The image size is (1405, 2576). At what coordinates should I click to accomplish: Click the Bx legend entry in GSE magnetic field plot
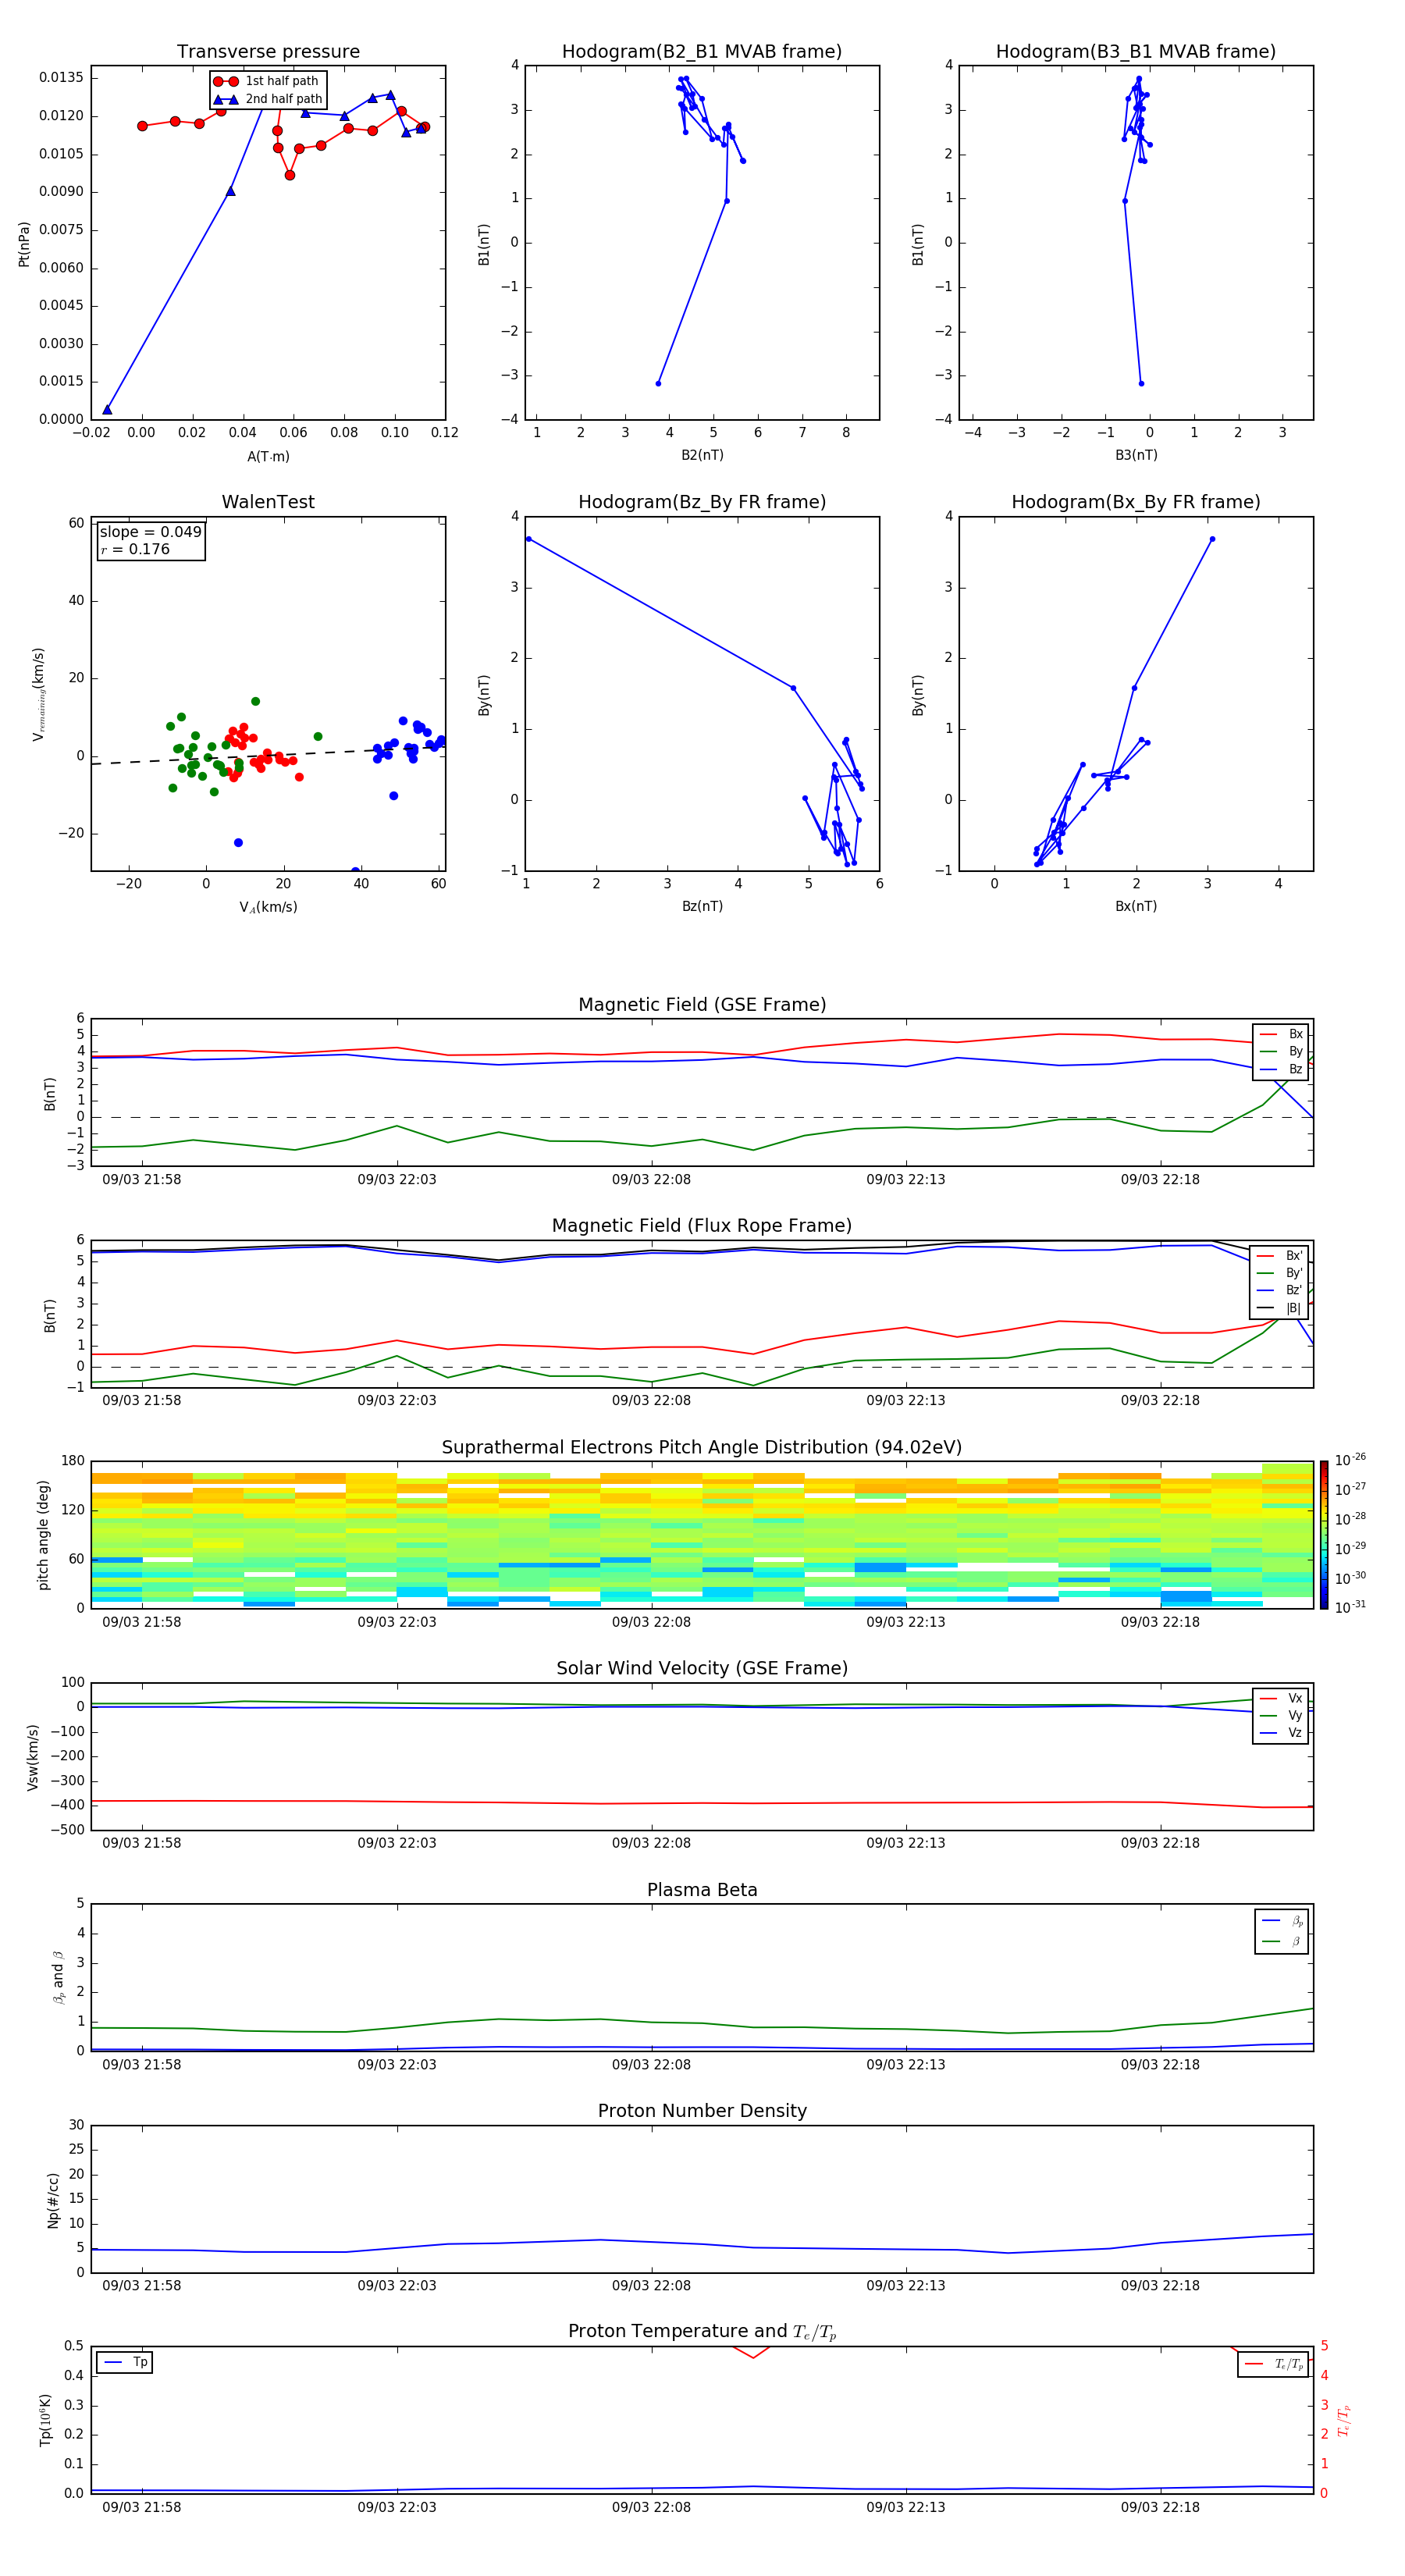point(1281,1034)
